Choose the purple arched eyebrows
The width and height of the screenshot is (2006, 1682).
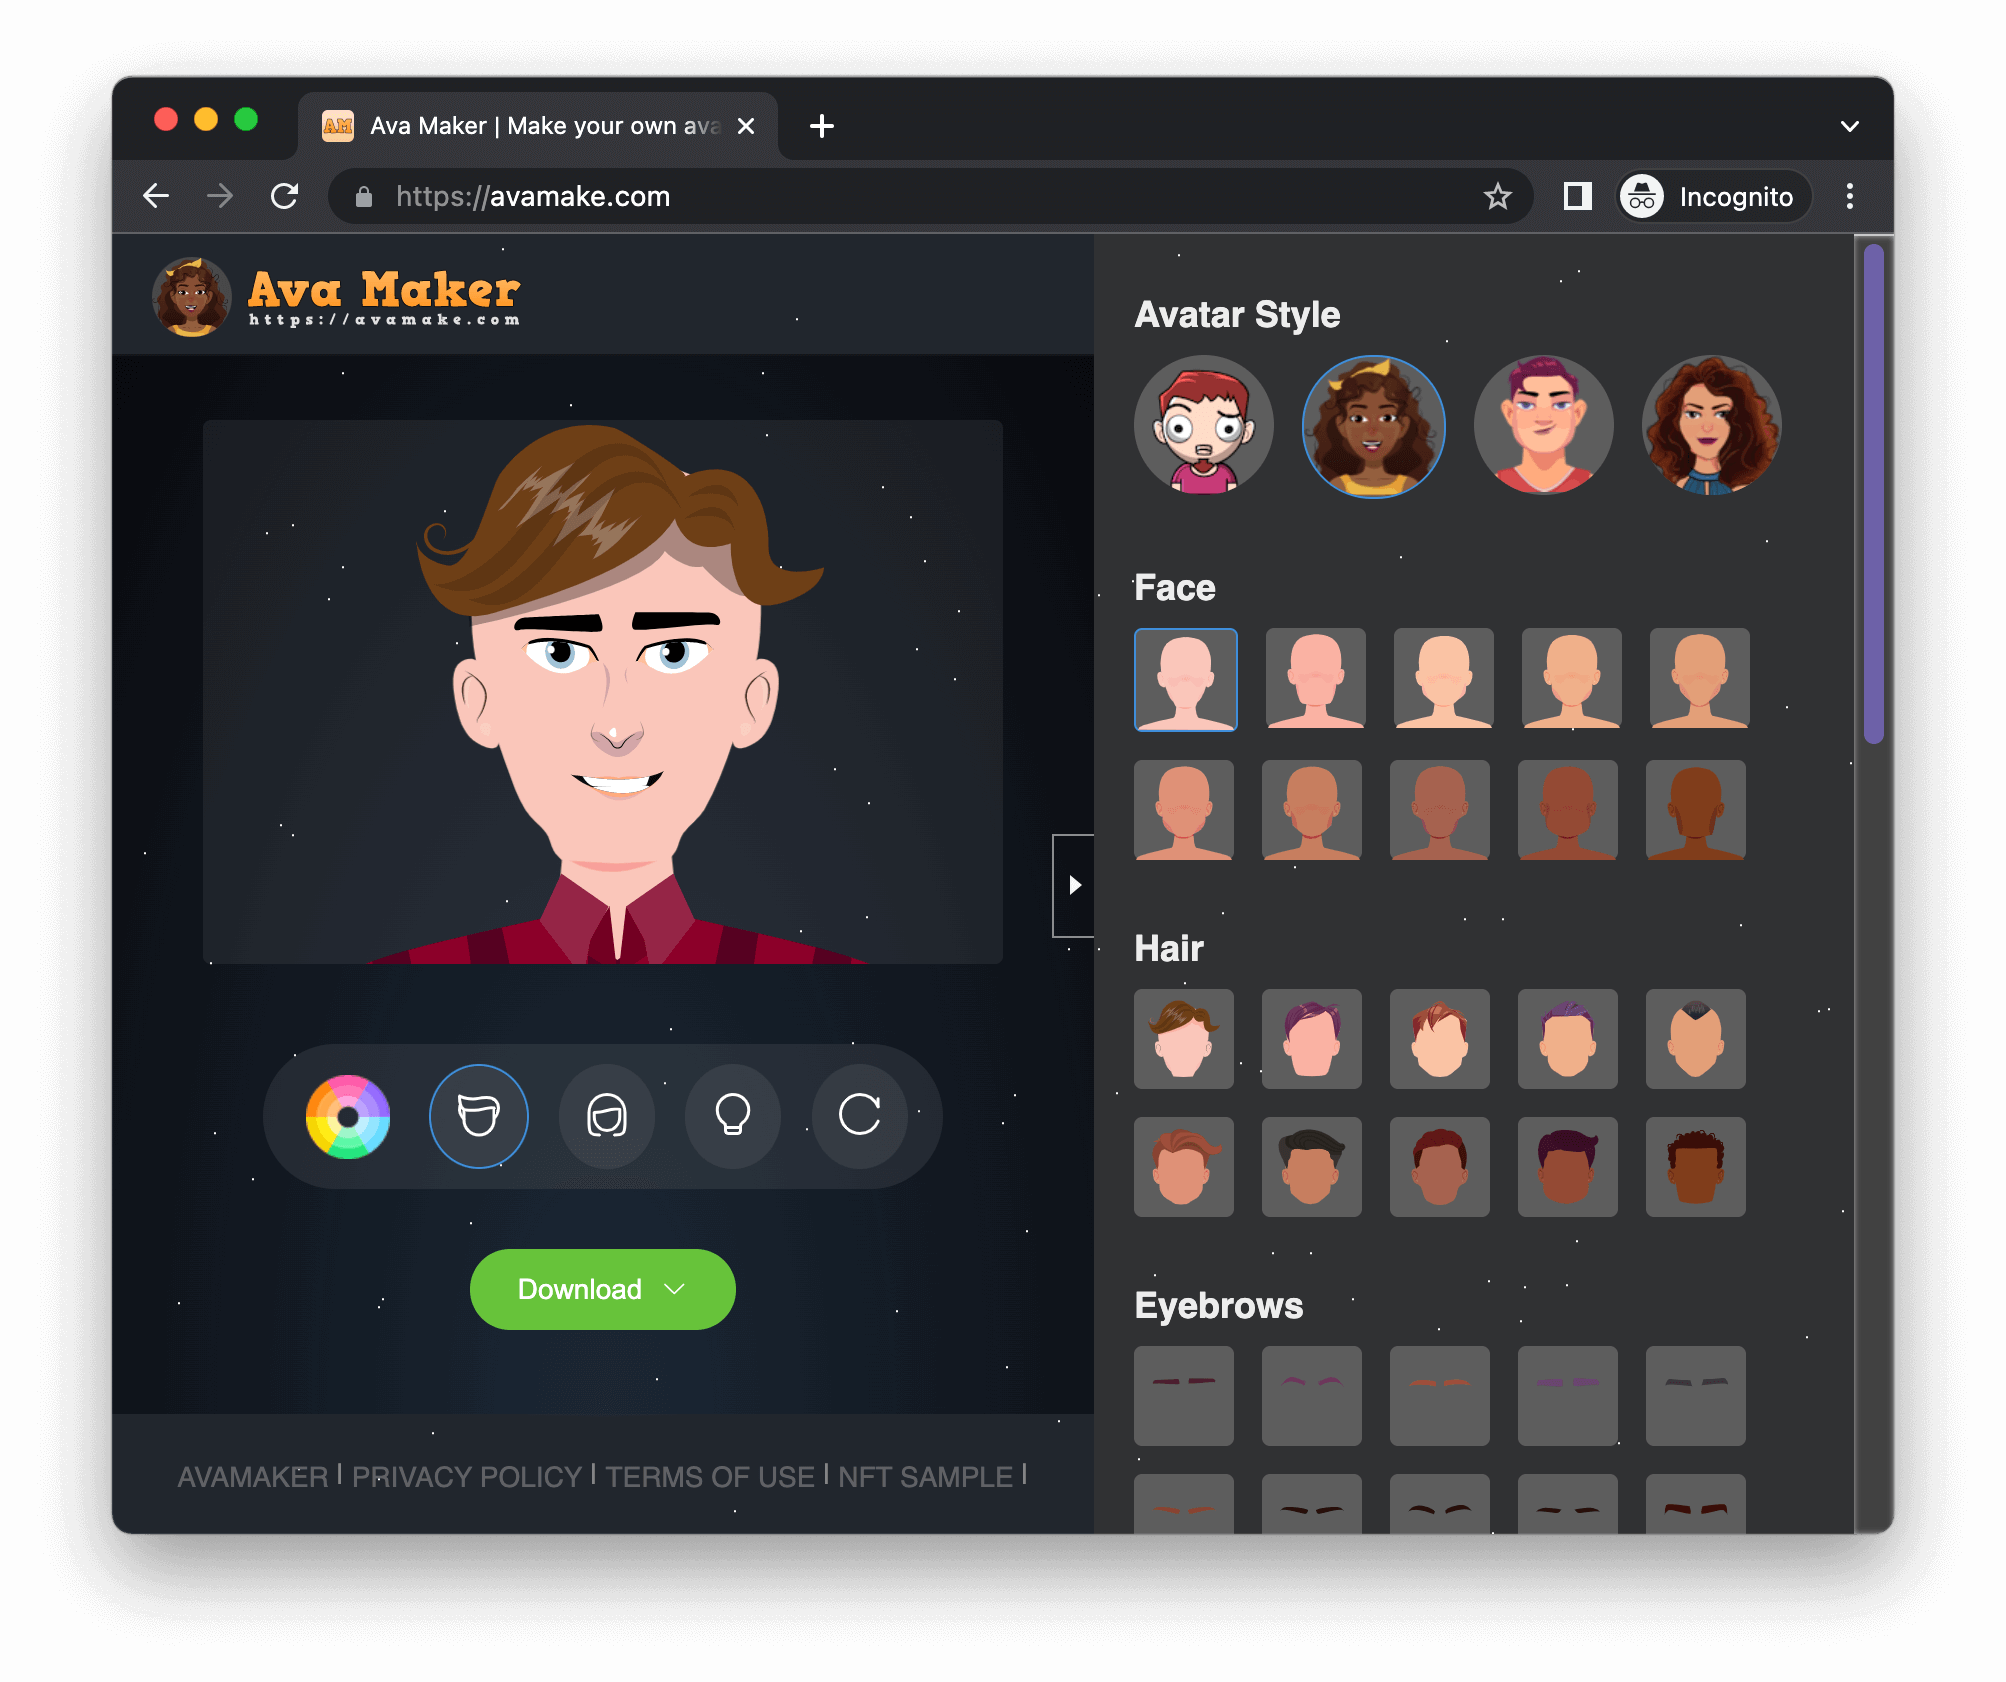coord(1312,1396)
